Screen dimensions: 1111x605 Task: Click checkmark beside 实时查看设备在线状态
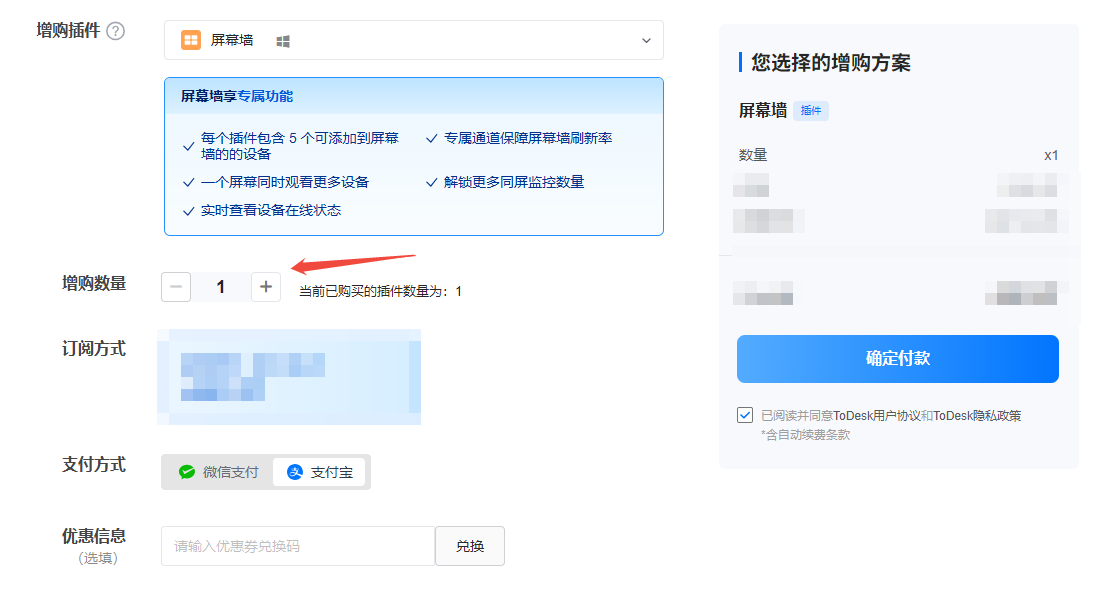(188, 211)
